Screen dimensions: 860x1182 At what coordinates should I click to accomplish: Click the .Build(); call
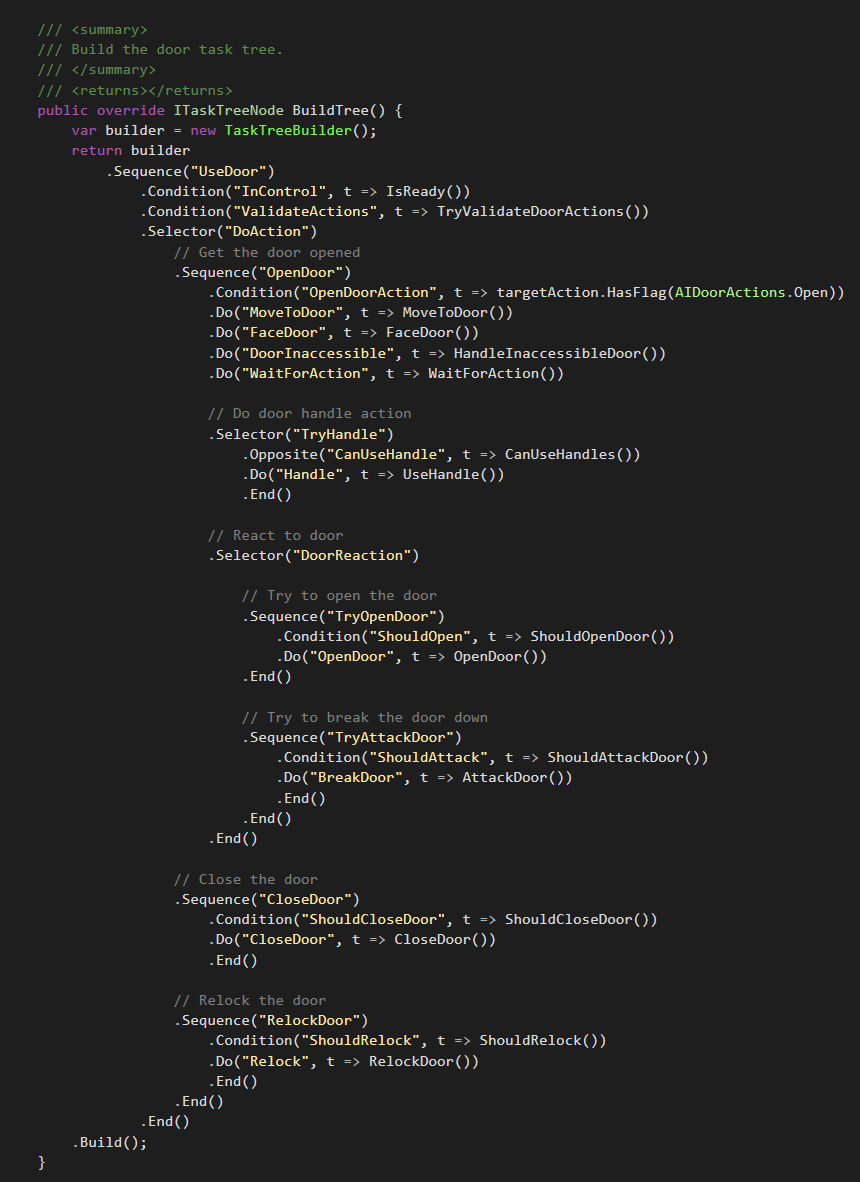(109, 1142)
